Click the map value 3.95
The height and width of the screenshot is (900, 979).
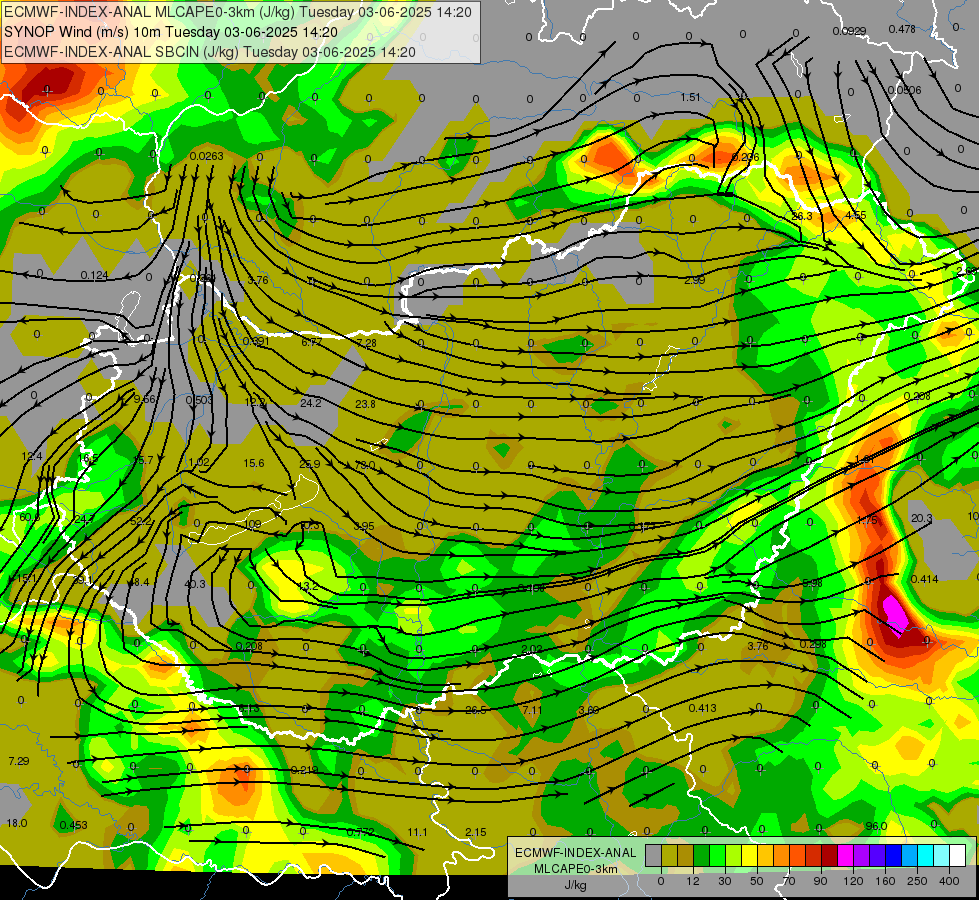[364, 526]
